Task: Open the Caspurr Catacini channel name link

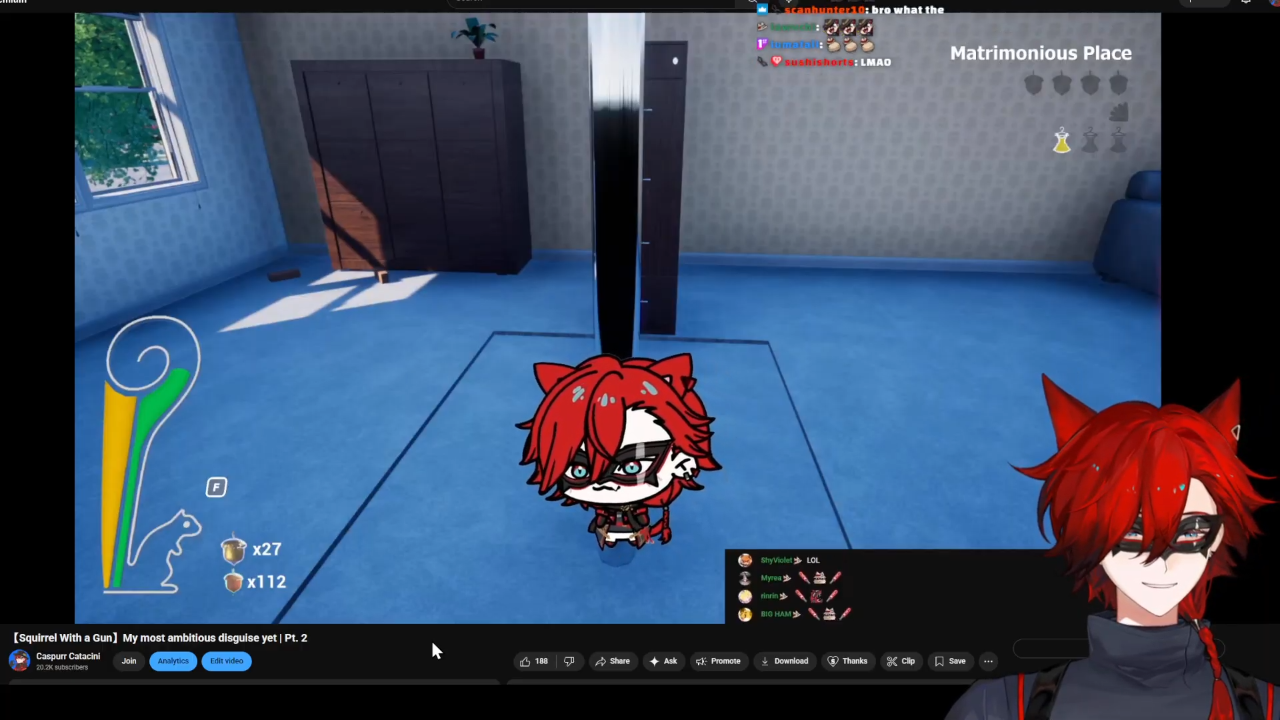Action: (68, 656)
